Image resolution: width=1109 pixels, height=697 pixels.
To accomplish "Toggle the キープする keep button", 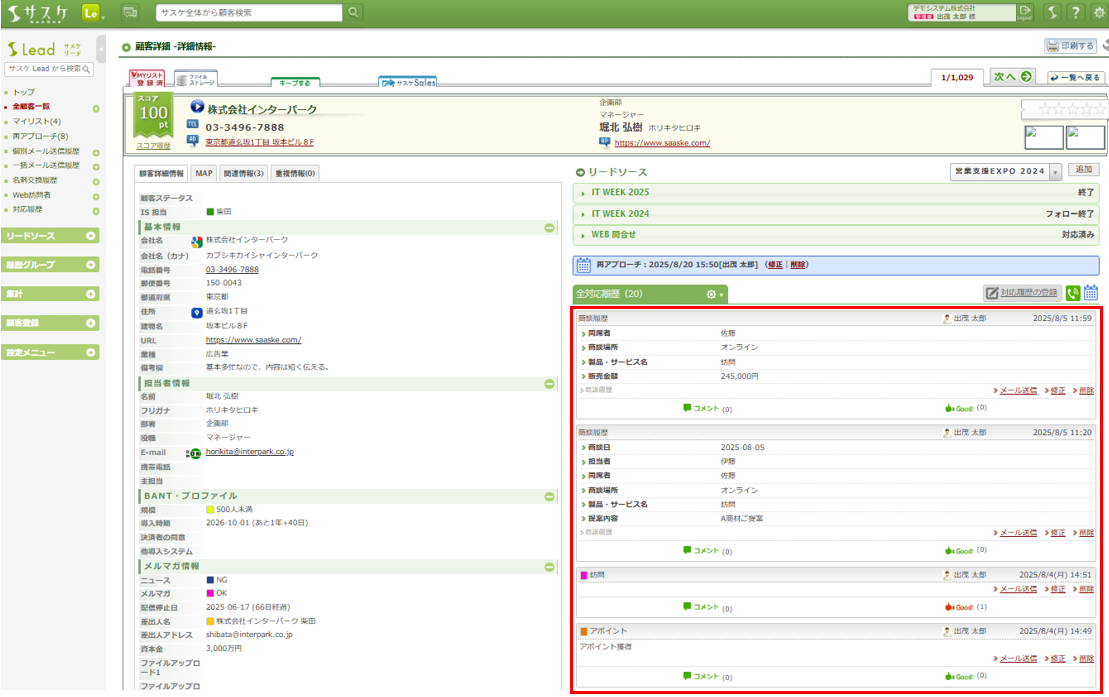I will (x=295, y=83).
